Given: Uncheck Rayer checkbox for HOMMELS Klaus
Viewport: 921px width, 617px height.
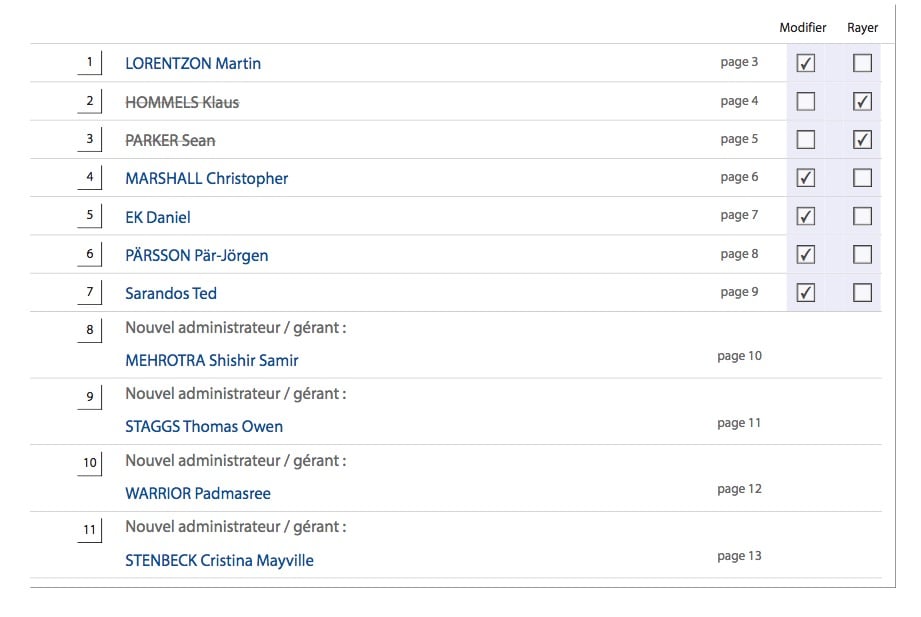Looking at the screenshot, I should (862, 102).
